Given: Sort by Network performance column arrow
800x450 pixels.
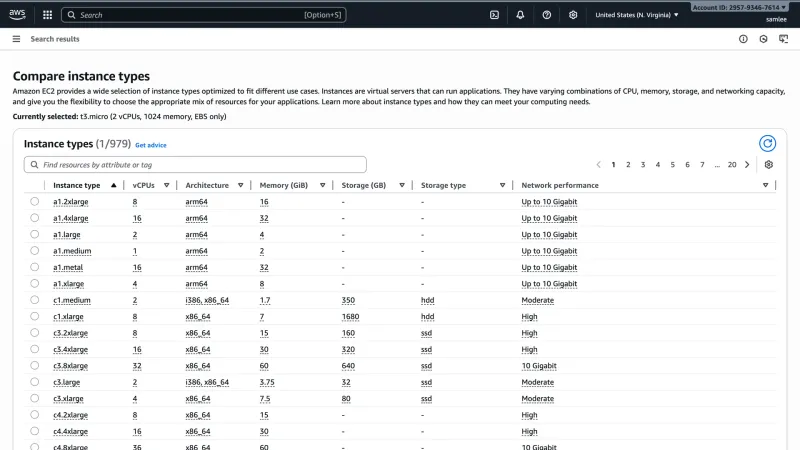Looking at the screenshot, I should coord(765,185).
